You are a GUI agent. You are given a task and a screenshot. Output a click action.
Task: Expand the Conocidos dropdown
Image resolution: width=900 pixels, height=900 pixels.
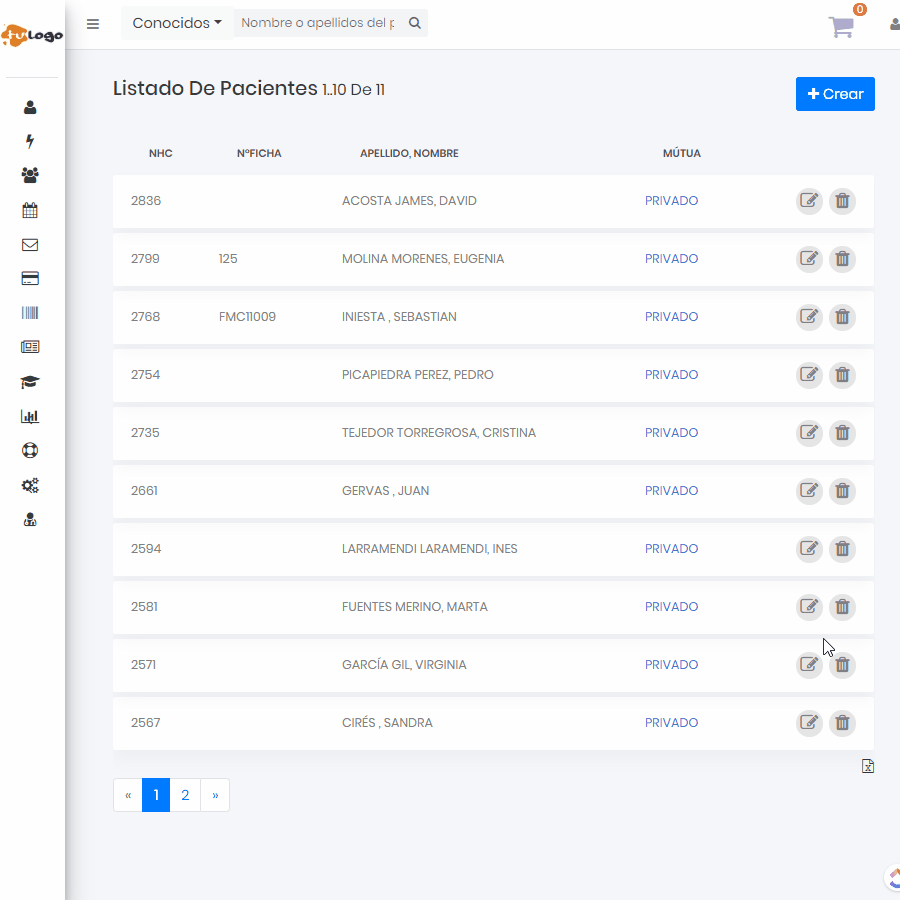point(177,23)
